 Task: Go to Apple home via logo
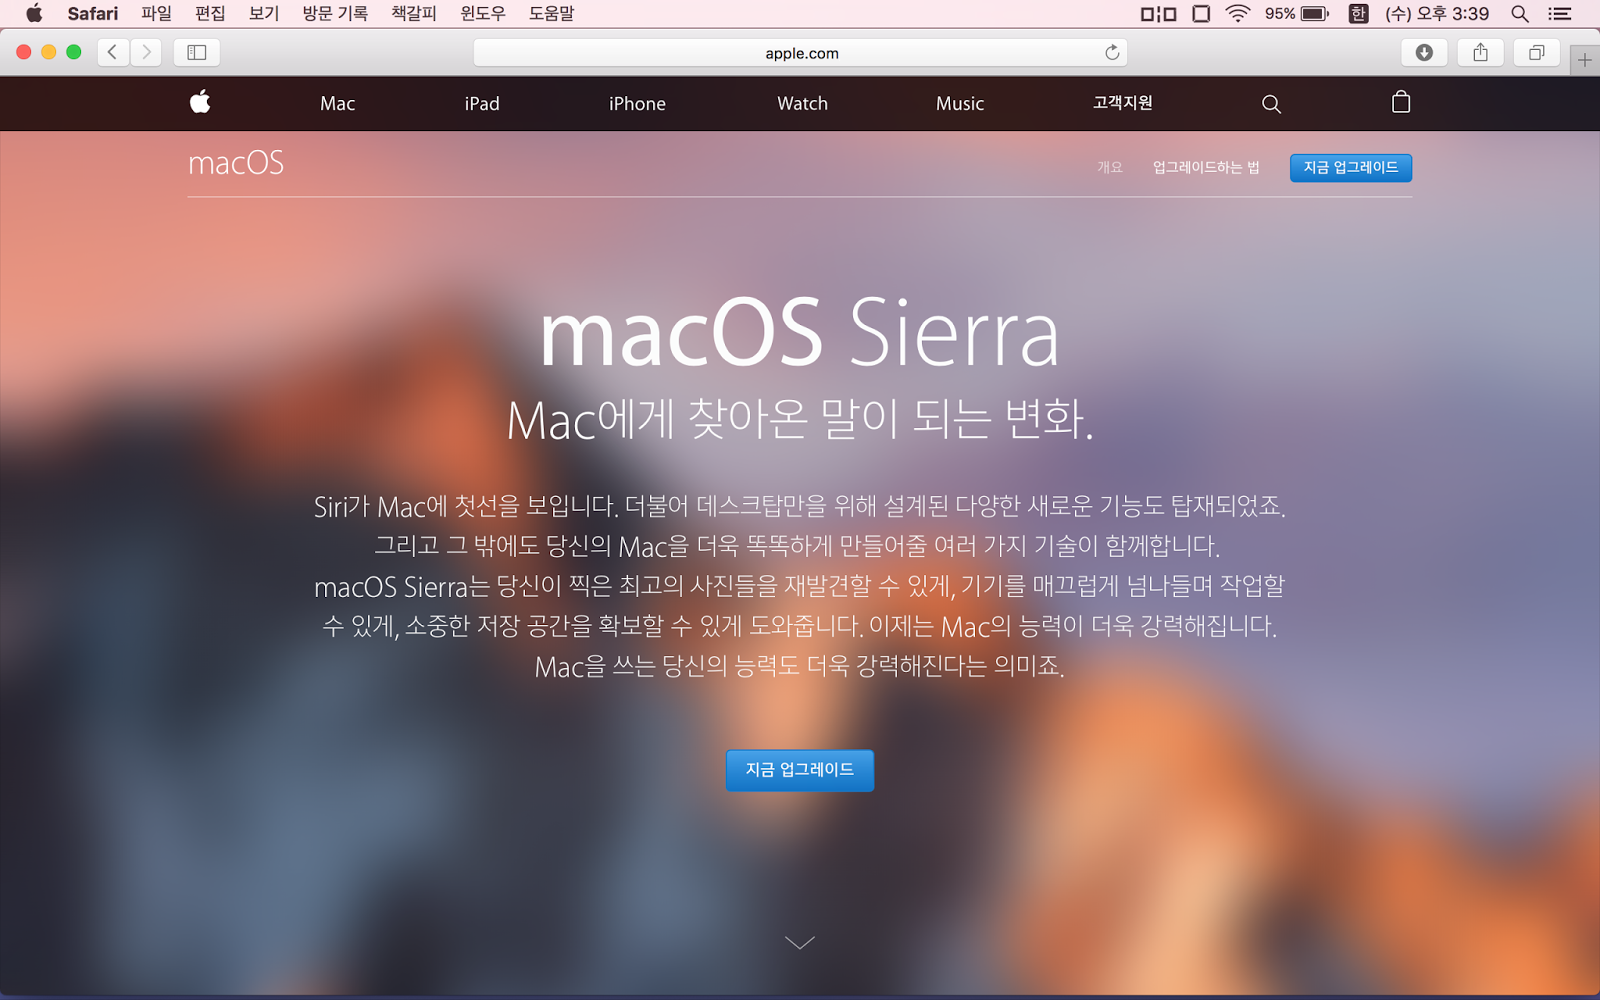pos(200,102)
